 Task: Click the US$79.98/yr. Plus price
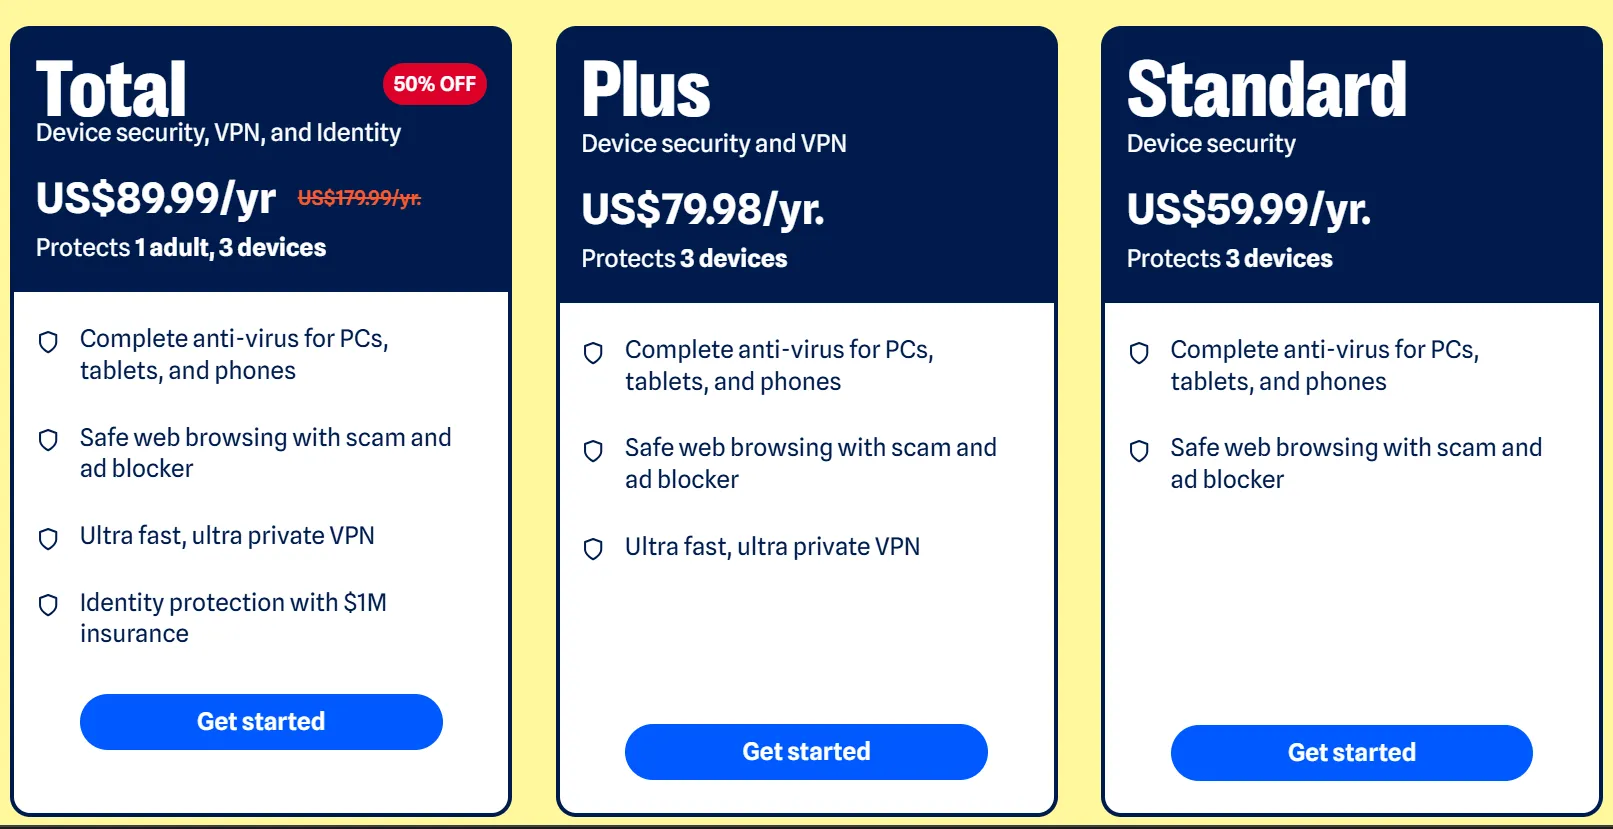point(703,209)
